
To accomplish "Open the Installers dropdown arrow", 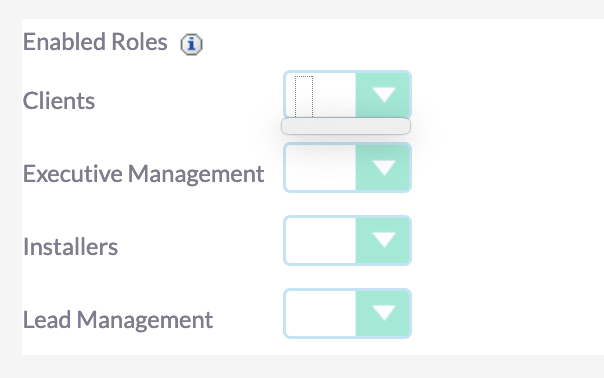I will point(383,240).
